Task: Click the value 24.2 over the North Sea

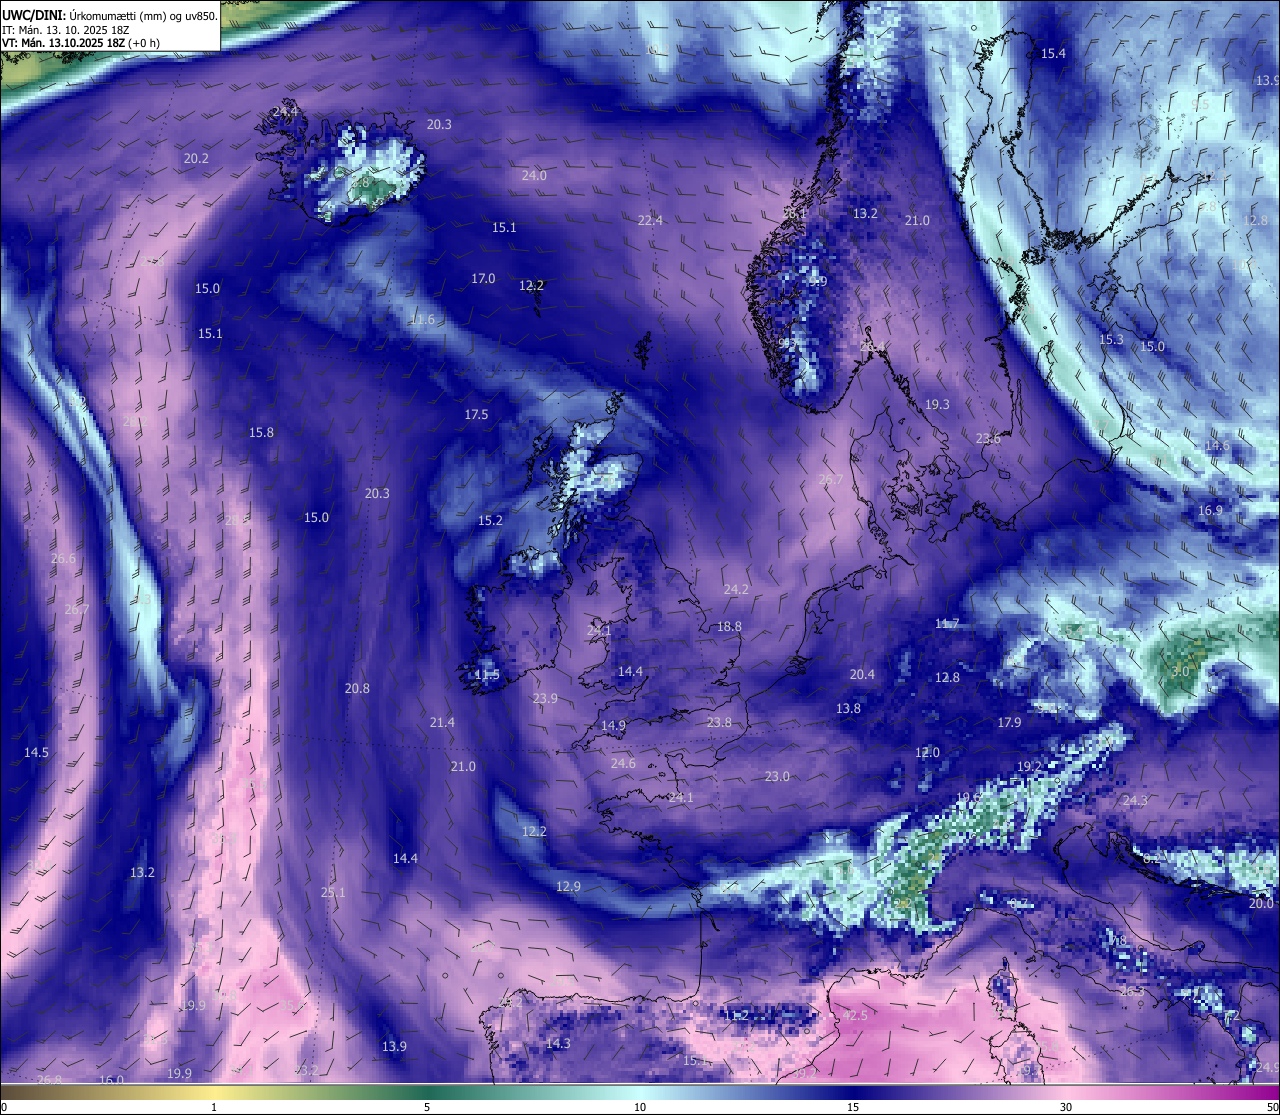Action: tap(736, 590)
